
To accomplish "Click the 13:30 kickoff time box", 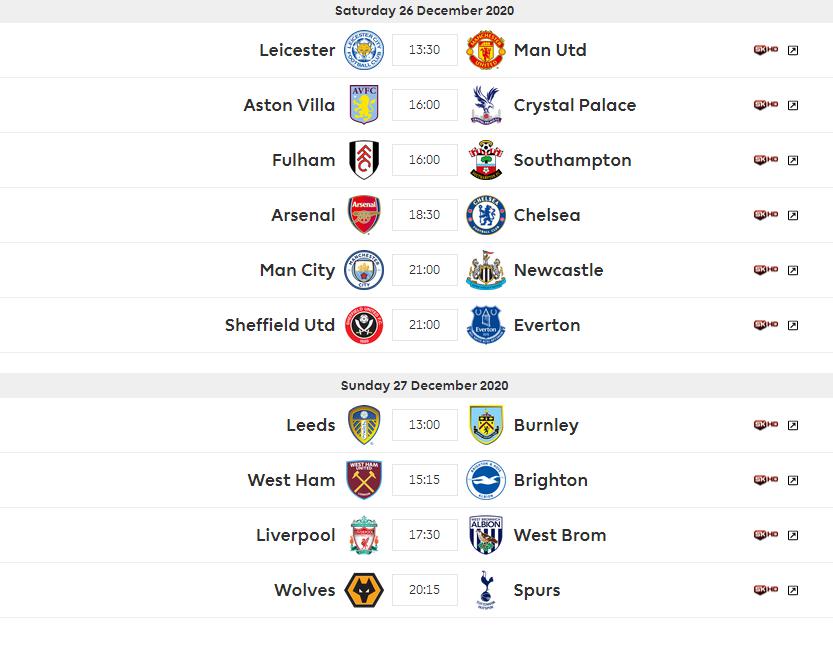I will (425, 50).
